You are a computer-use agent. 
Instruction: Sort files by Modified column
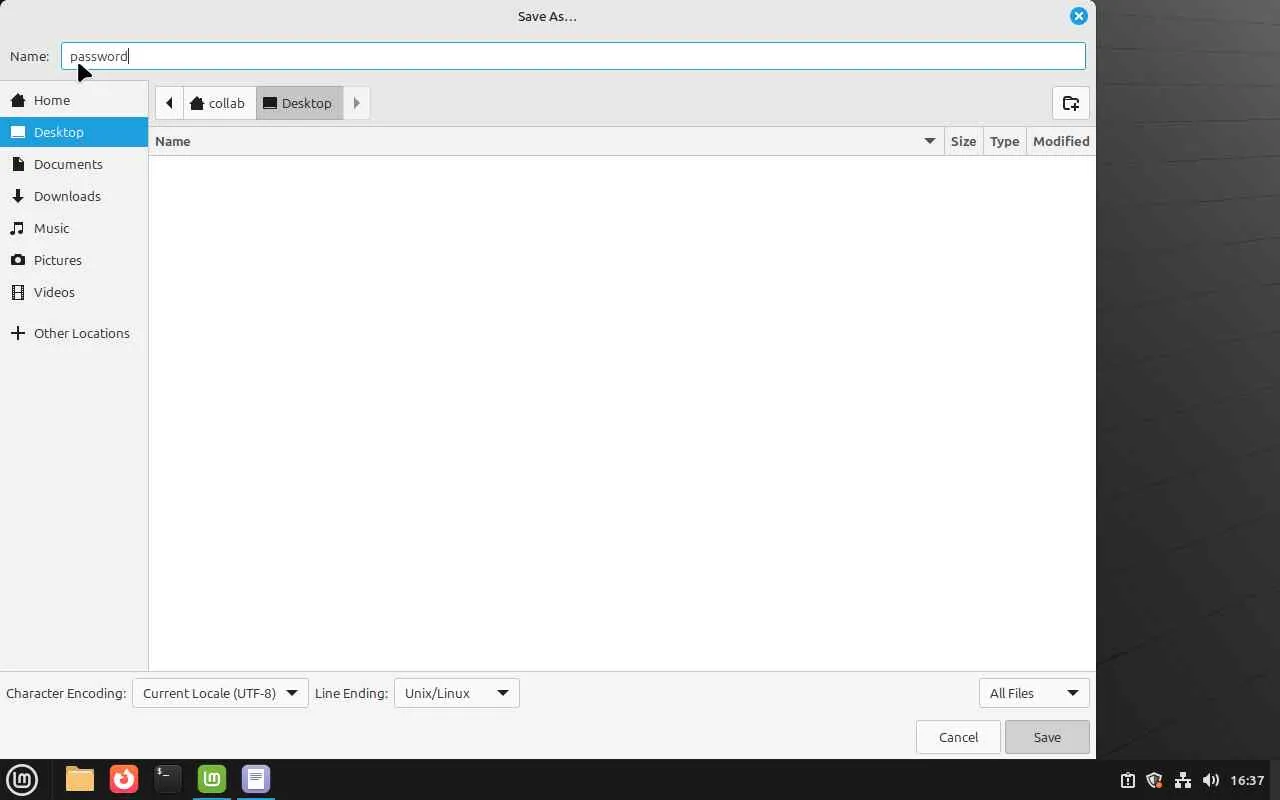(1061, 141)
